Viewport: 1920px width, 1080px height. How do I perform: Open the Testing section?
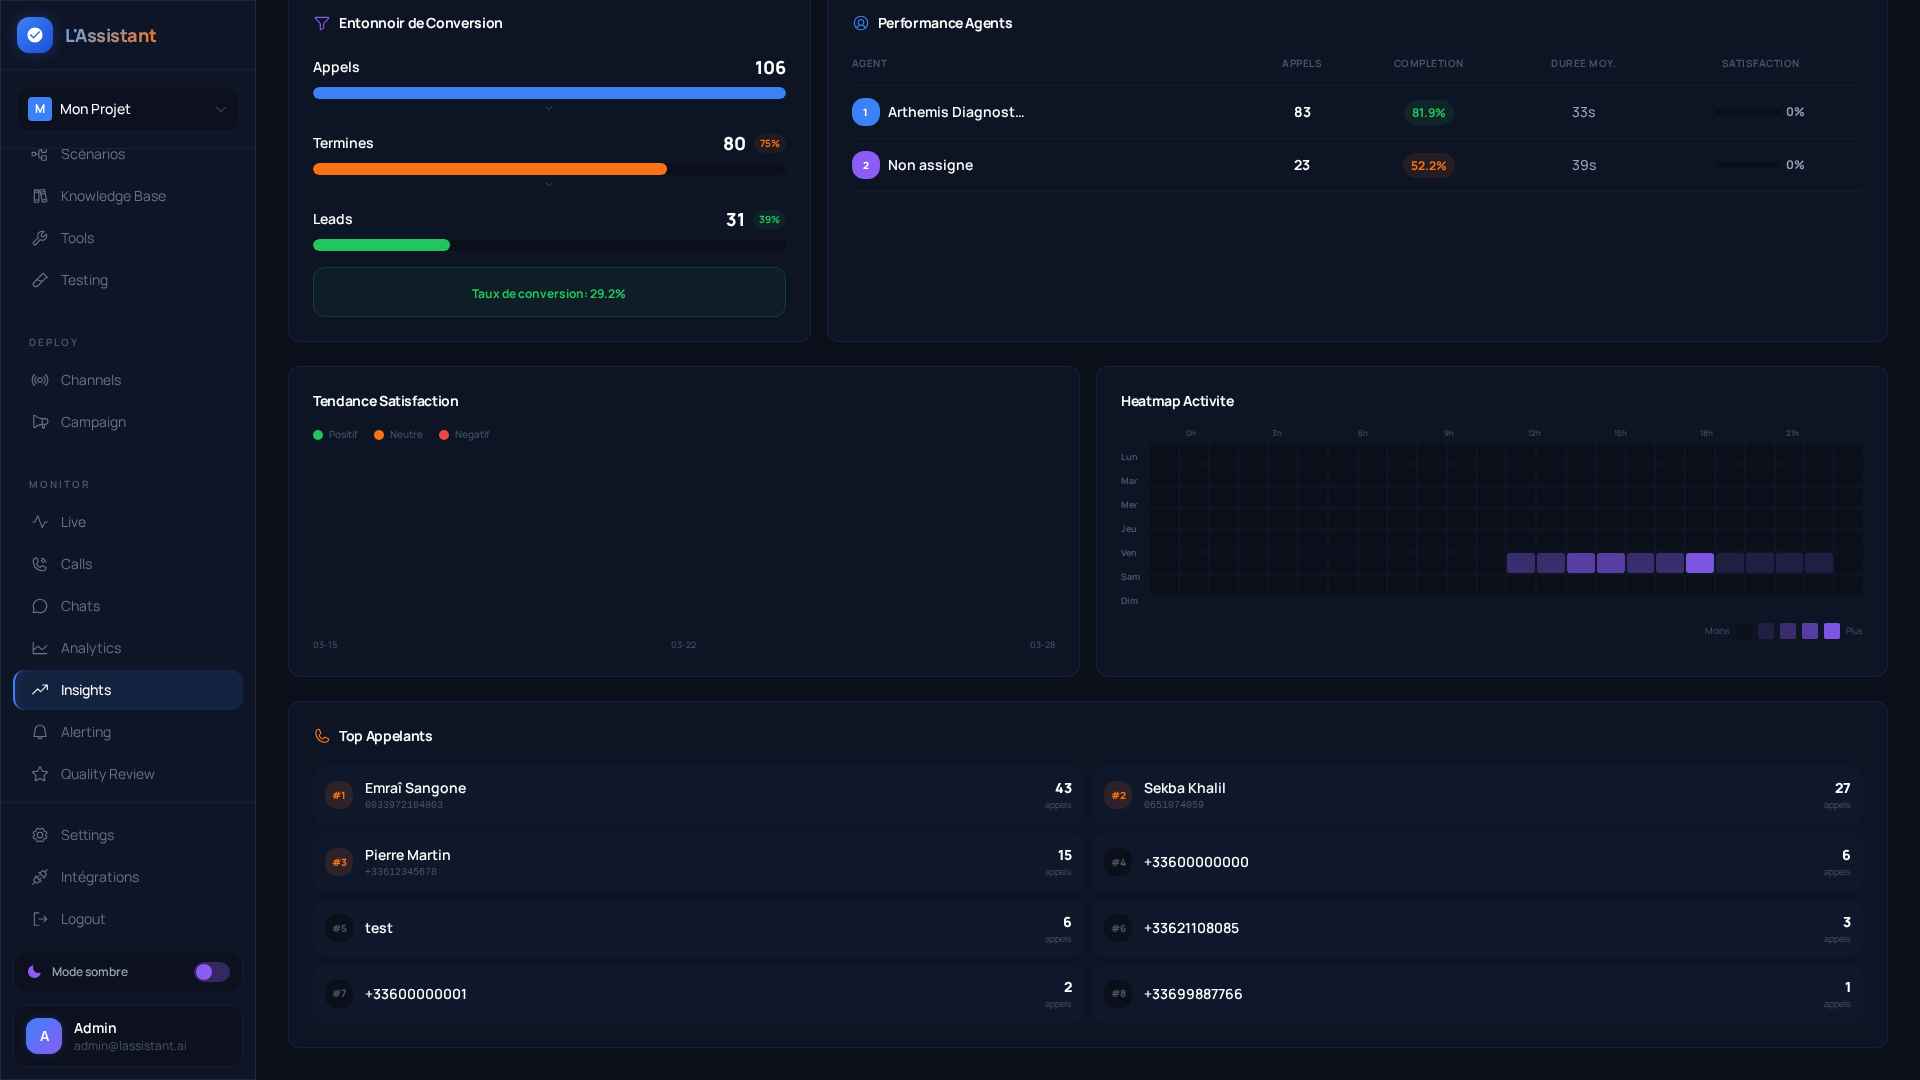[x=82, y=280]
